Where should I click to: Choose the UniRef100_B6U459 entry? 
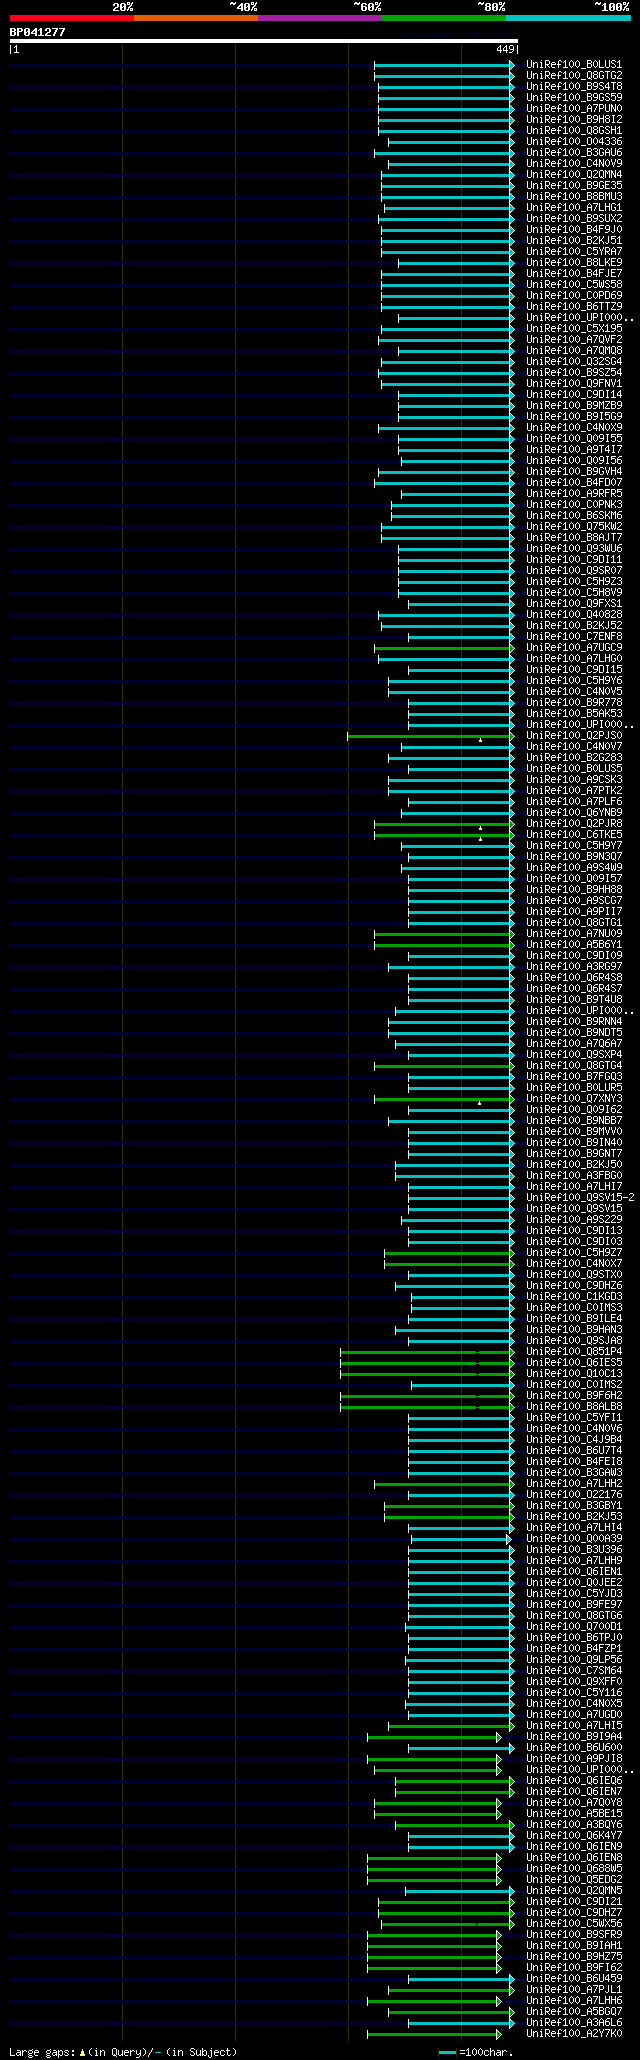574,1978
